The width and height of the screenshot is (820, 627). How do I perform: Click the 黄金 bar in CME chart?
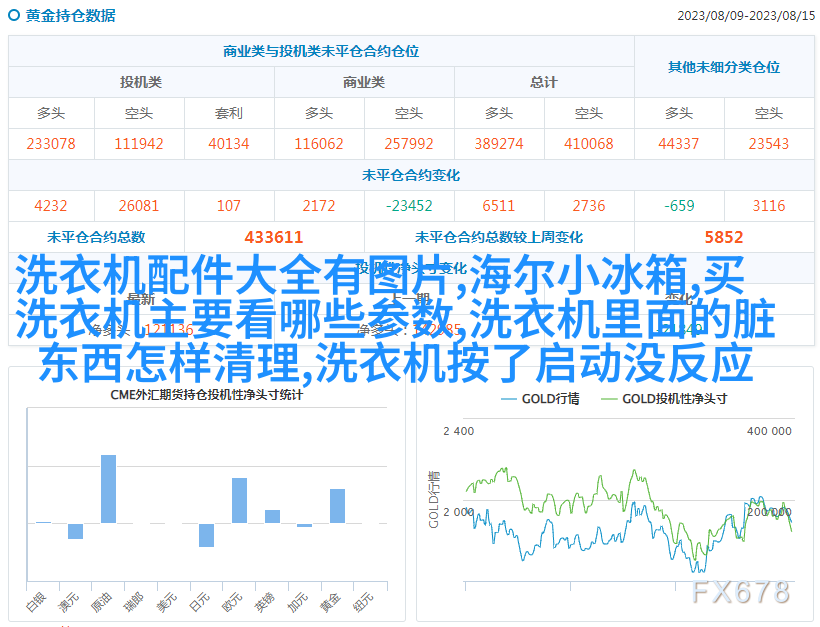point(337,505)
